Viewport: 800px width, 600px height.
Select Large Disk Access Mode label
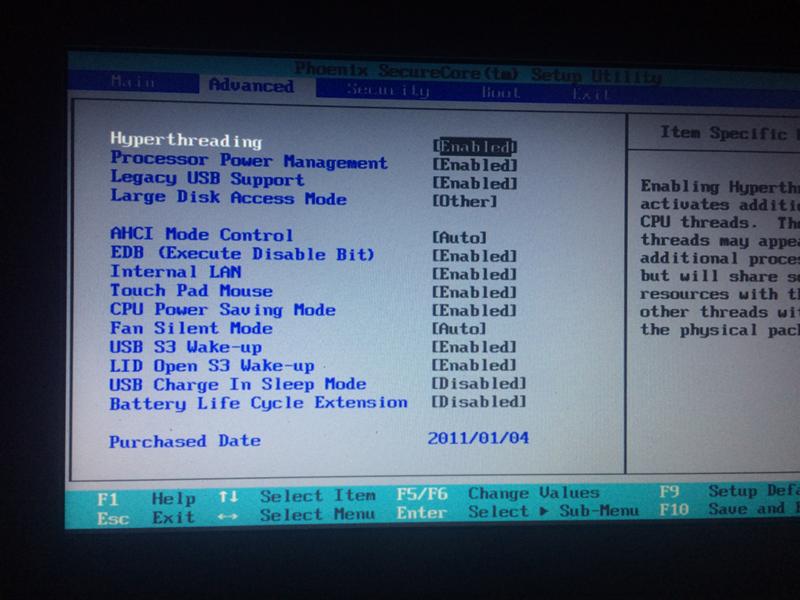coord(229,197)
